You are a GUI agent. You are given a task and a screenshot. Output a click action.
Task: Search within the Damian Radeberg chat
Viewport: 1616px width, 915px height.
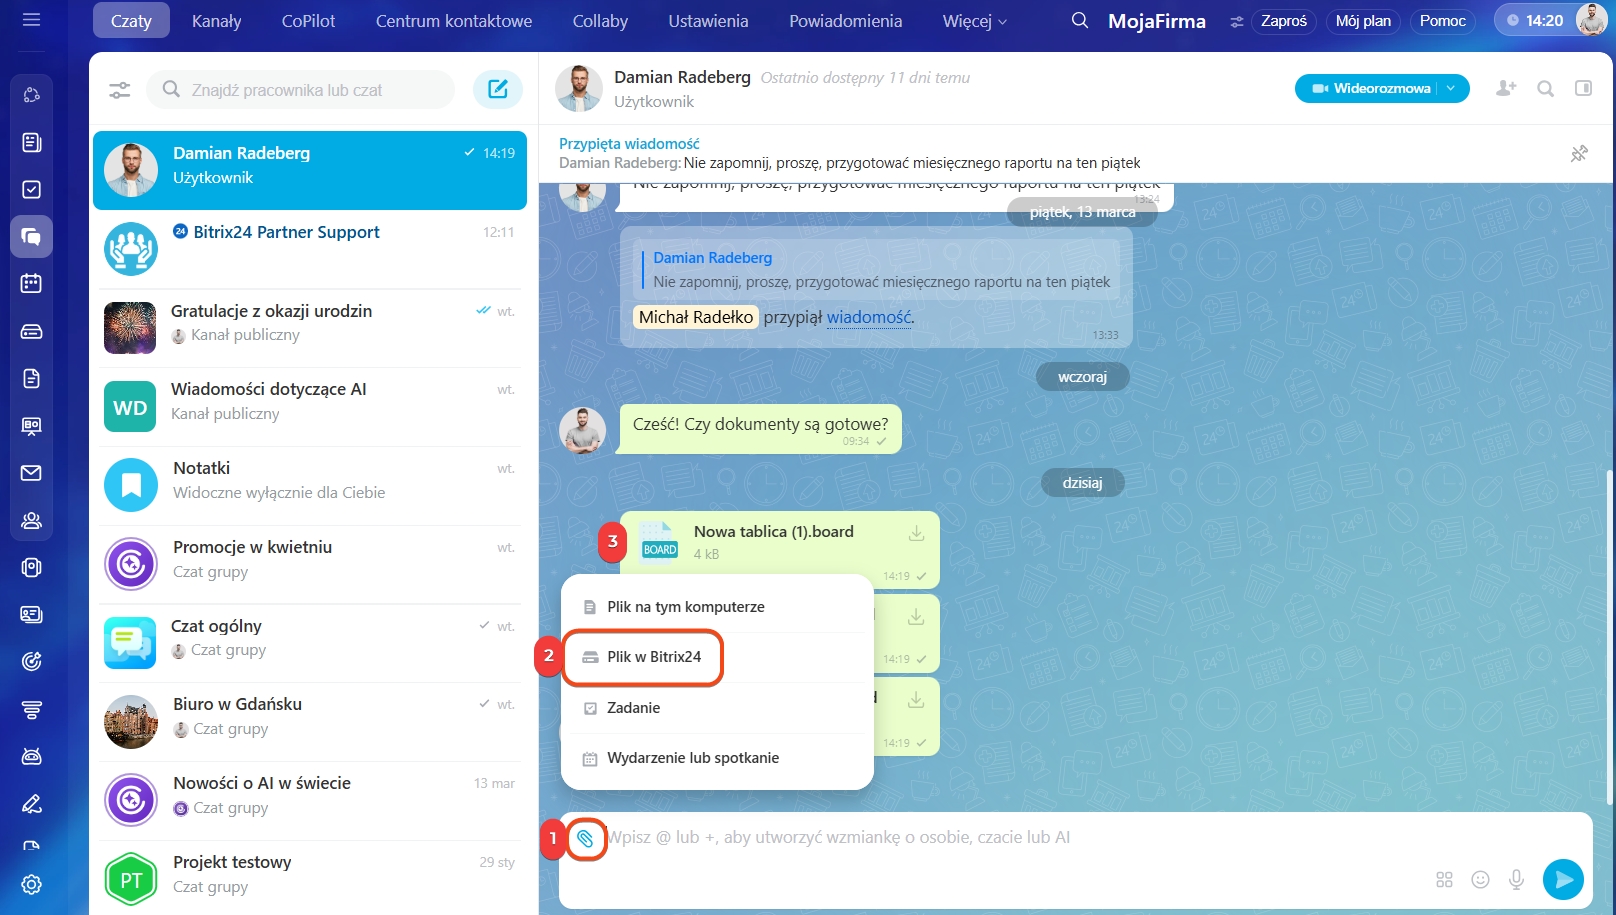[x=1545, y=89]
